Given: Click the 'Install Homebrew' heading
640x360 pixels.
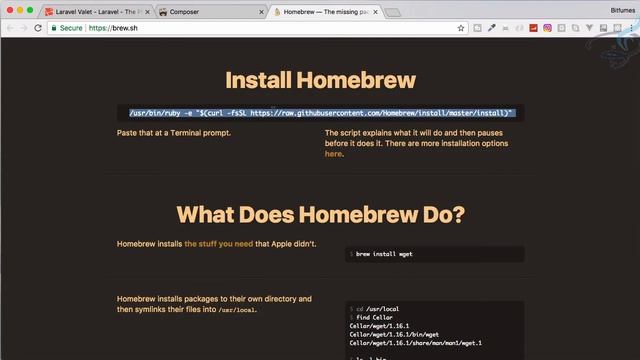Looking at the screenshot, I should [320, 80].
